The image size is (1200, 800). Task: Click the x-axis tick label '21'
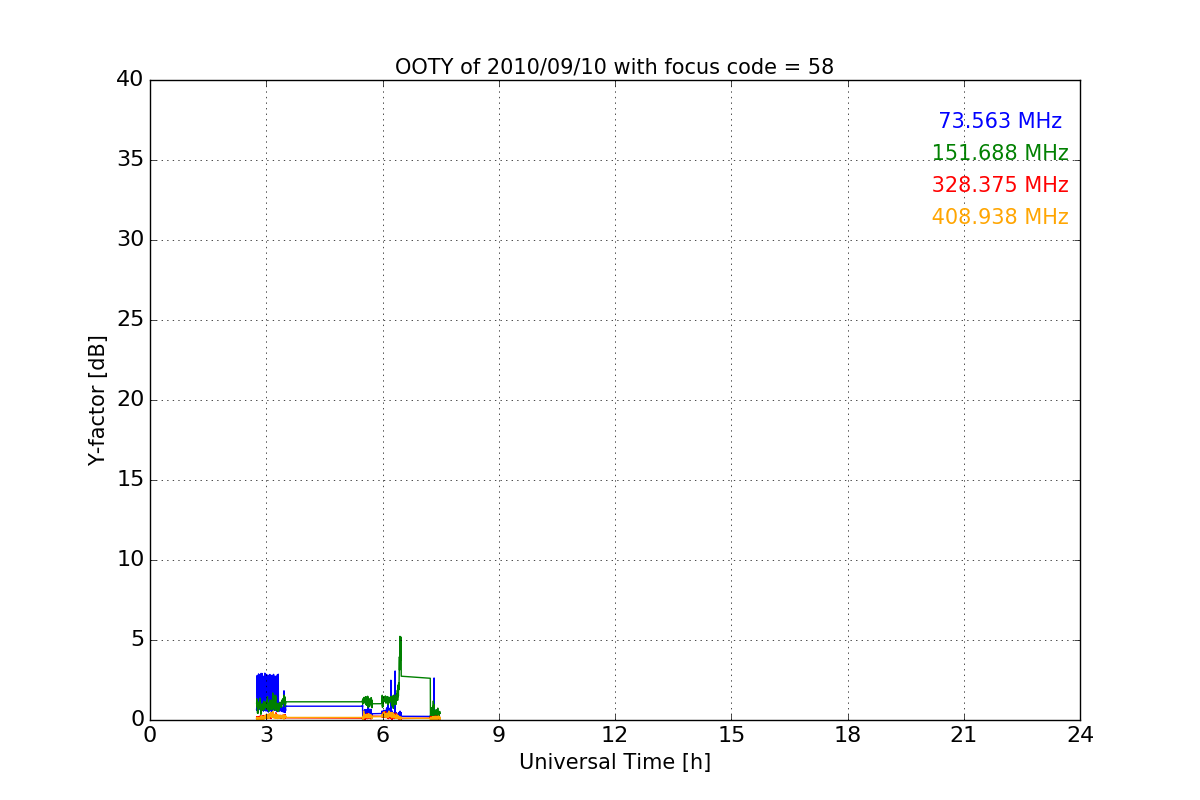[x=964, y=735]
